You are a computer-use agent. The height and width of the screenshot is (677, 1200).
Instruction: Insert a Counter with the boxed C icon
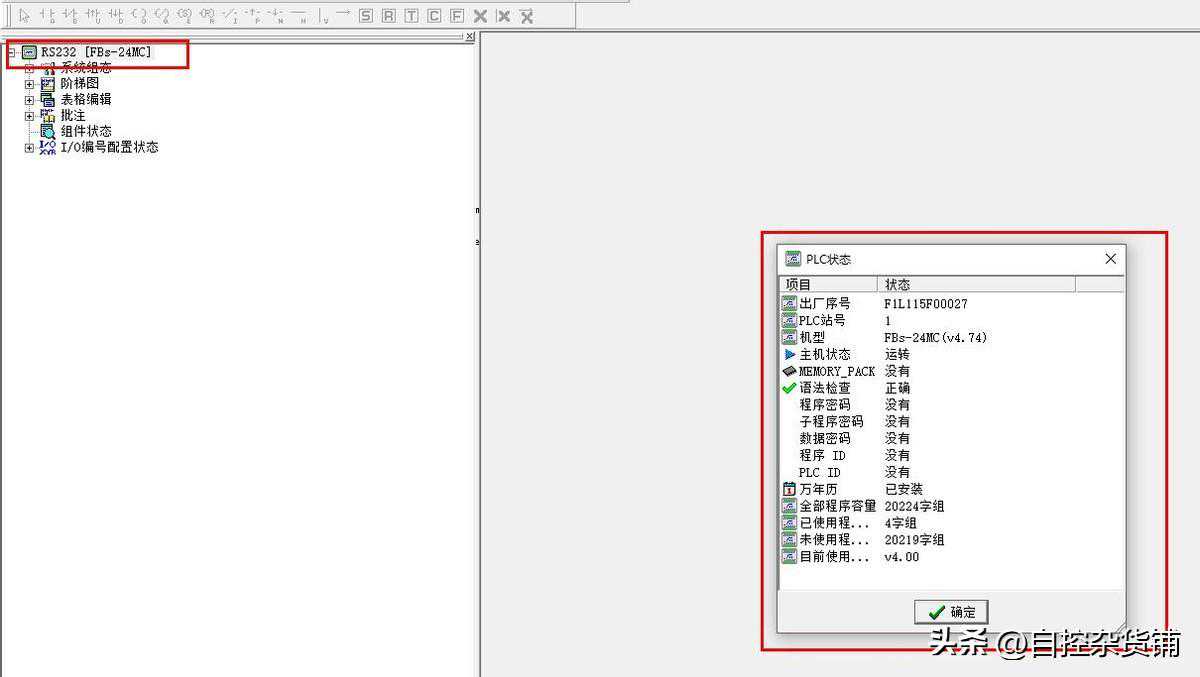pos(434,16)
